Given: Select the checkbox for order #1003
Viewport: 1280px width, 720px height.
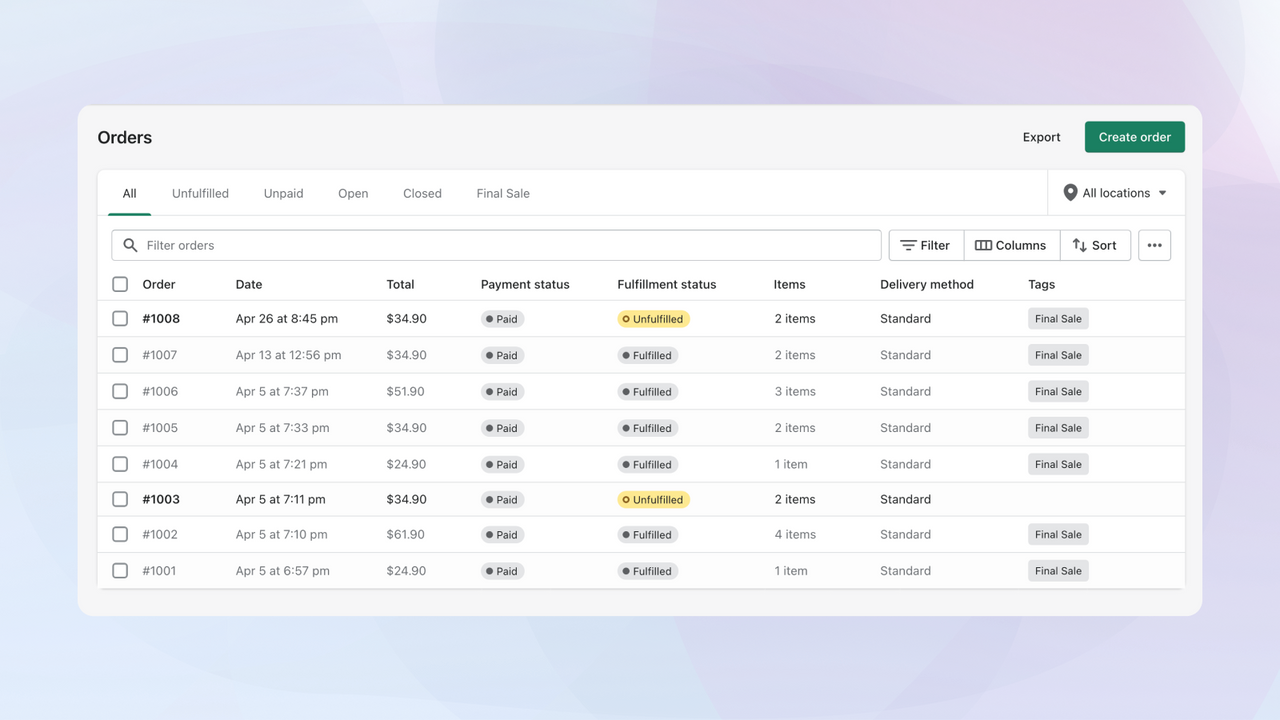Looking at the screenshot, I should click(x=120, y=499).
